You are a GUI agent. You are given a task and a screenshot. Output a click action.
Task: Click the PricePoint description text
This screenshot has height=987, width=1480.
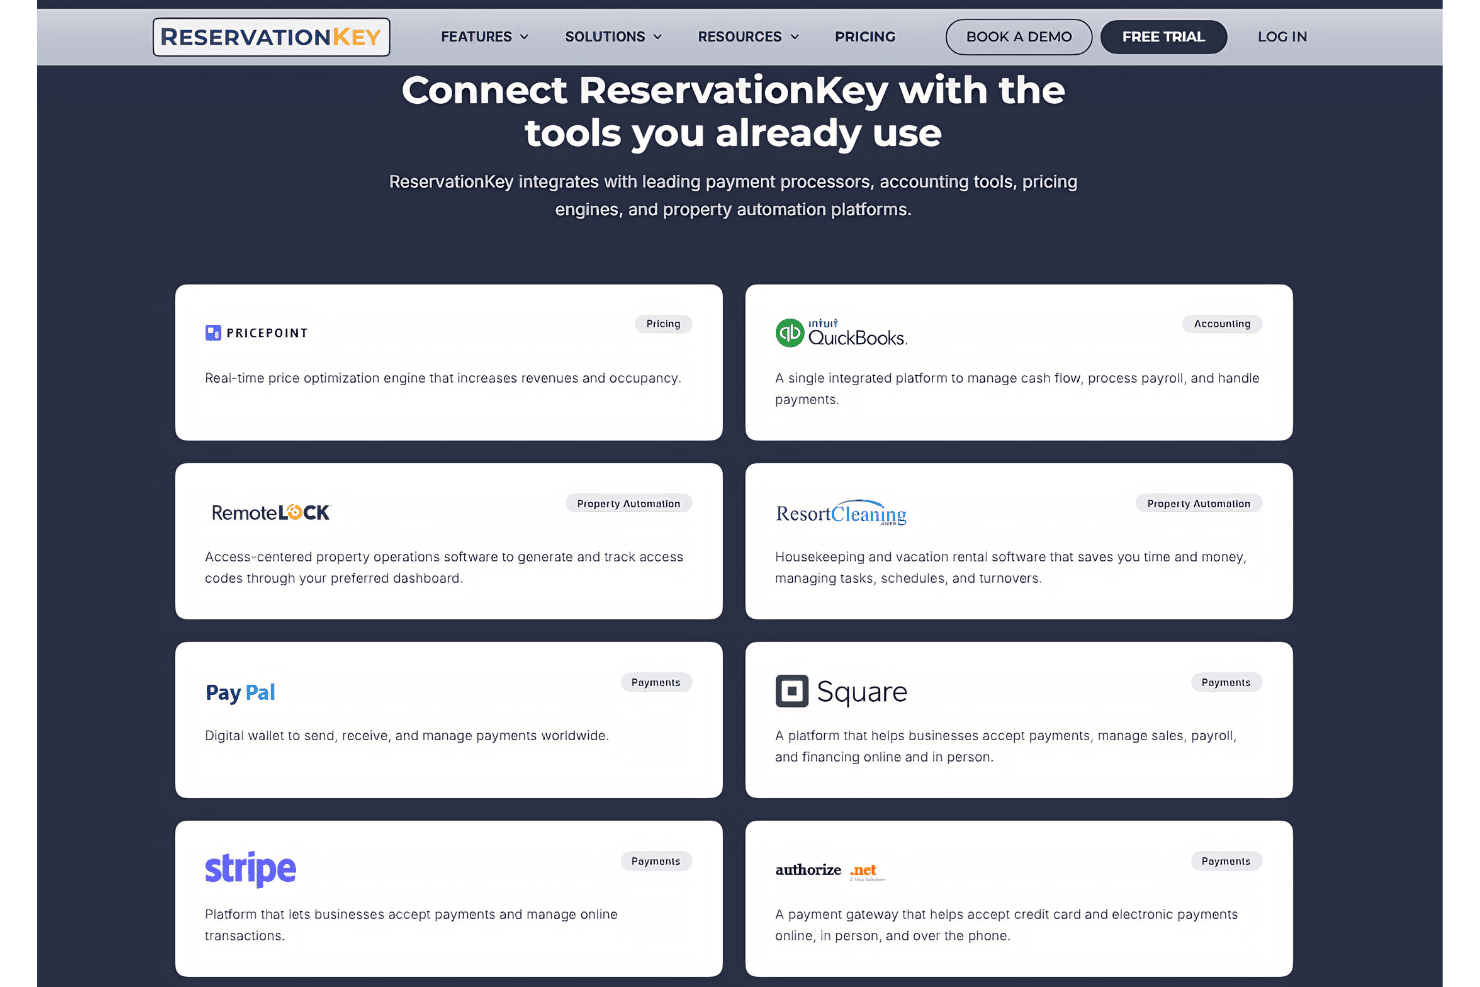443,378
